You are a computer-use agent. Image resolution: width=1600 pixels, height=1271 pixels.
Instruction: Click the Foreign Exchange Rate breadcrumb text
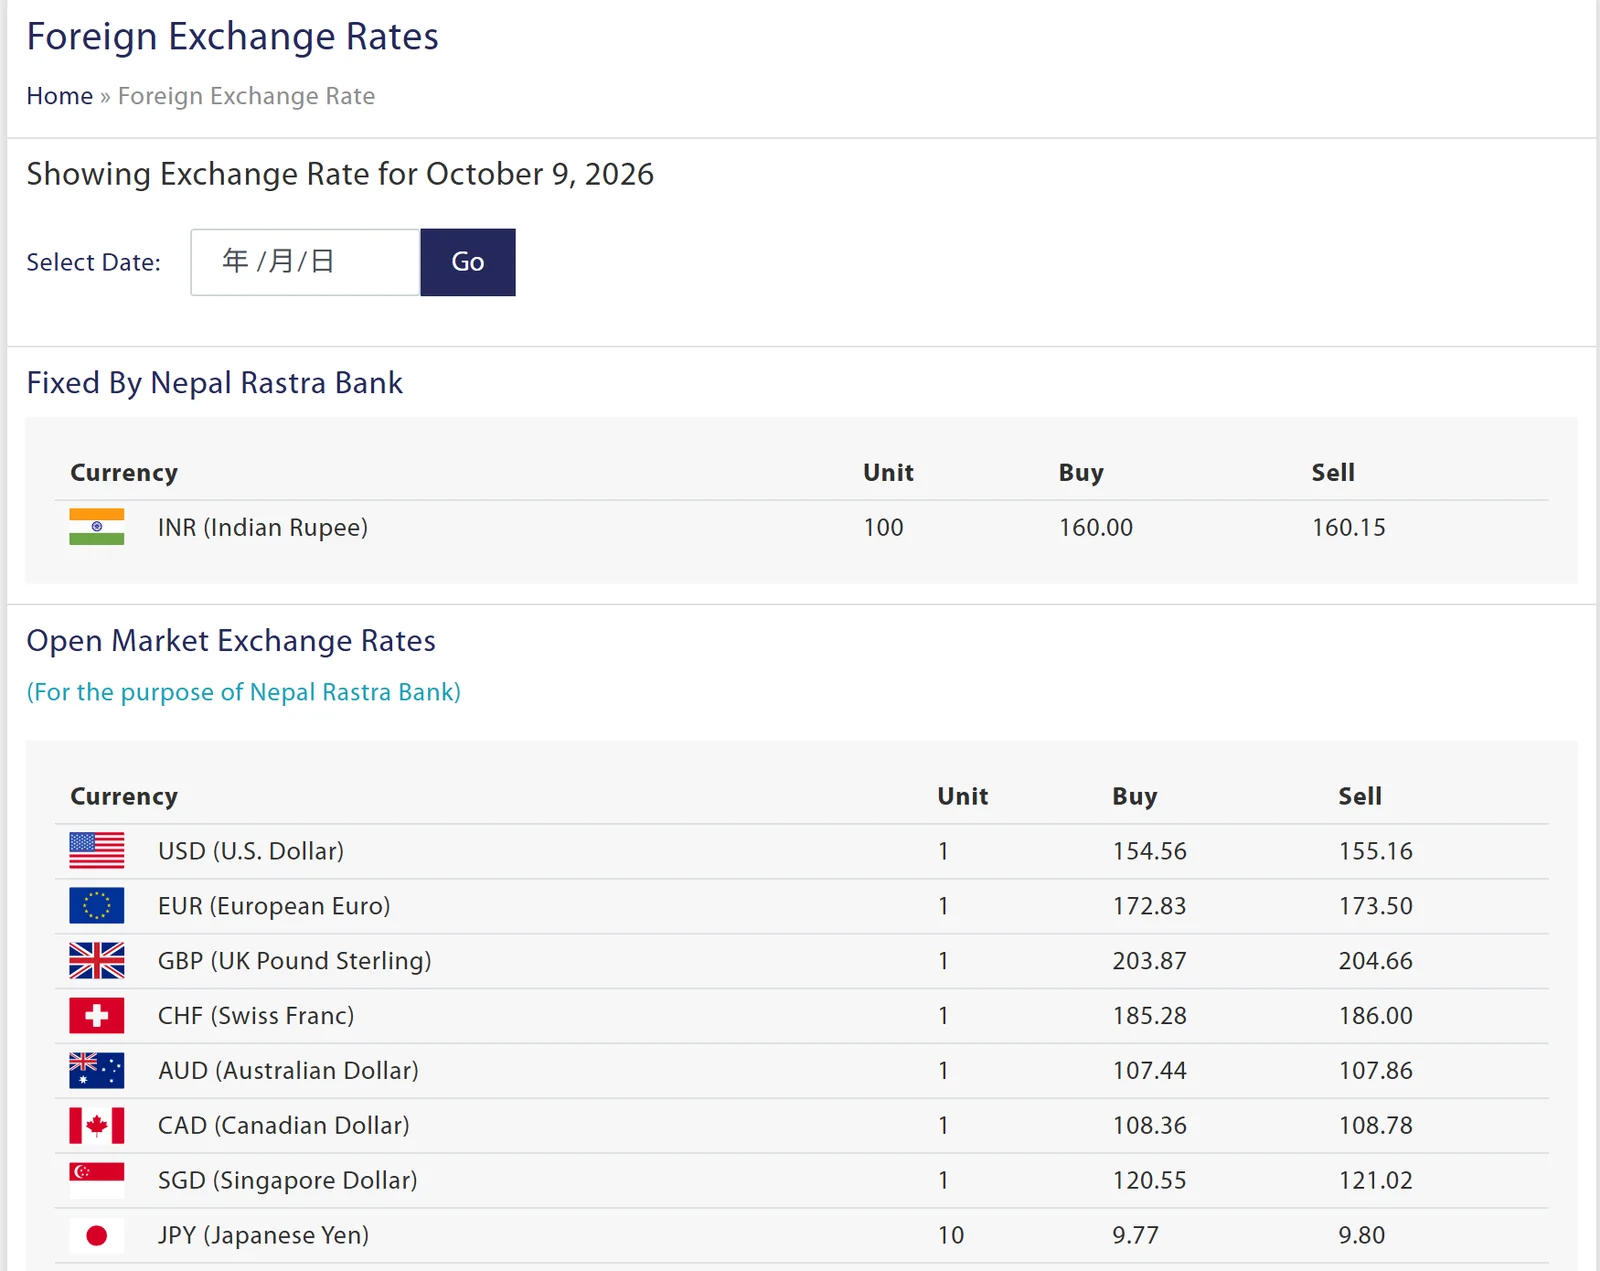pos(246,96)
